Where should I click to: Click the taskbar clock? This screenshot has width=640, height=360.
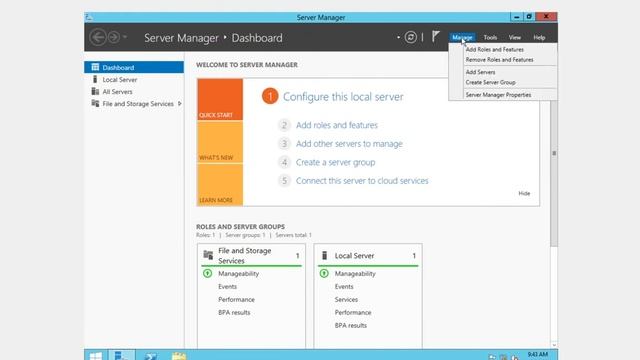(538, 355)
